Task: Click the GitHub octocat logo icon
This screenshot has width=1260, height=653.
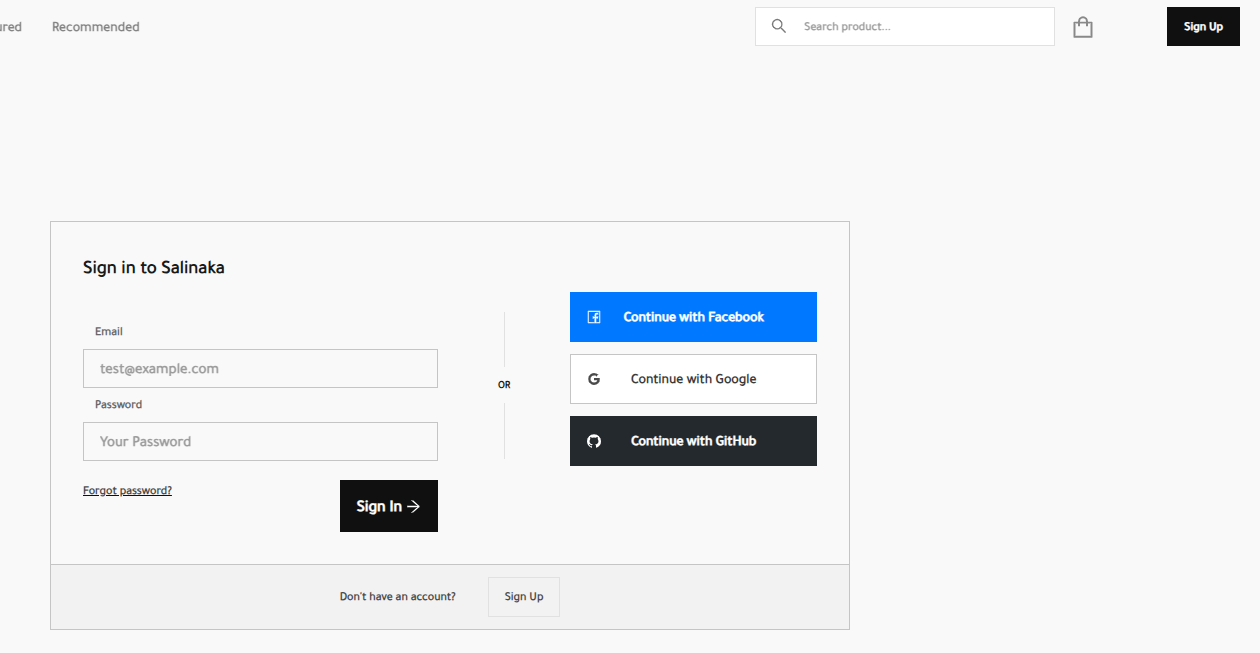Action: tap(594, 441)
